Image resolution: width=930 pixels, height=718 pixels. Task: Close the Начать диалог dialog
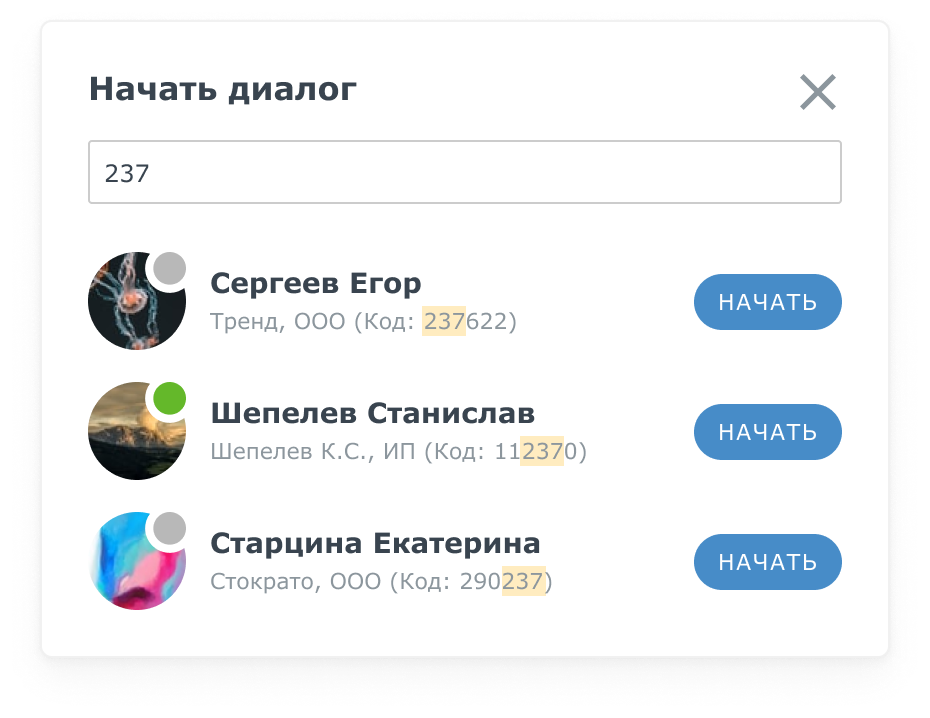coord(817,92)
